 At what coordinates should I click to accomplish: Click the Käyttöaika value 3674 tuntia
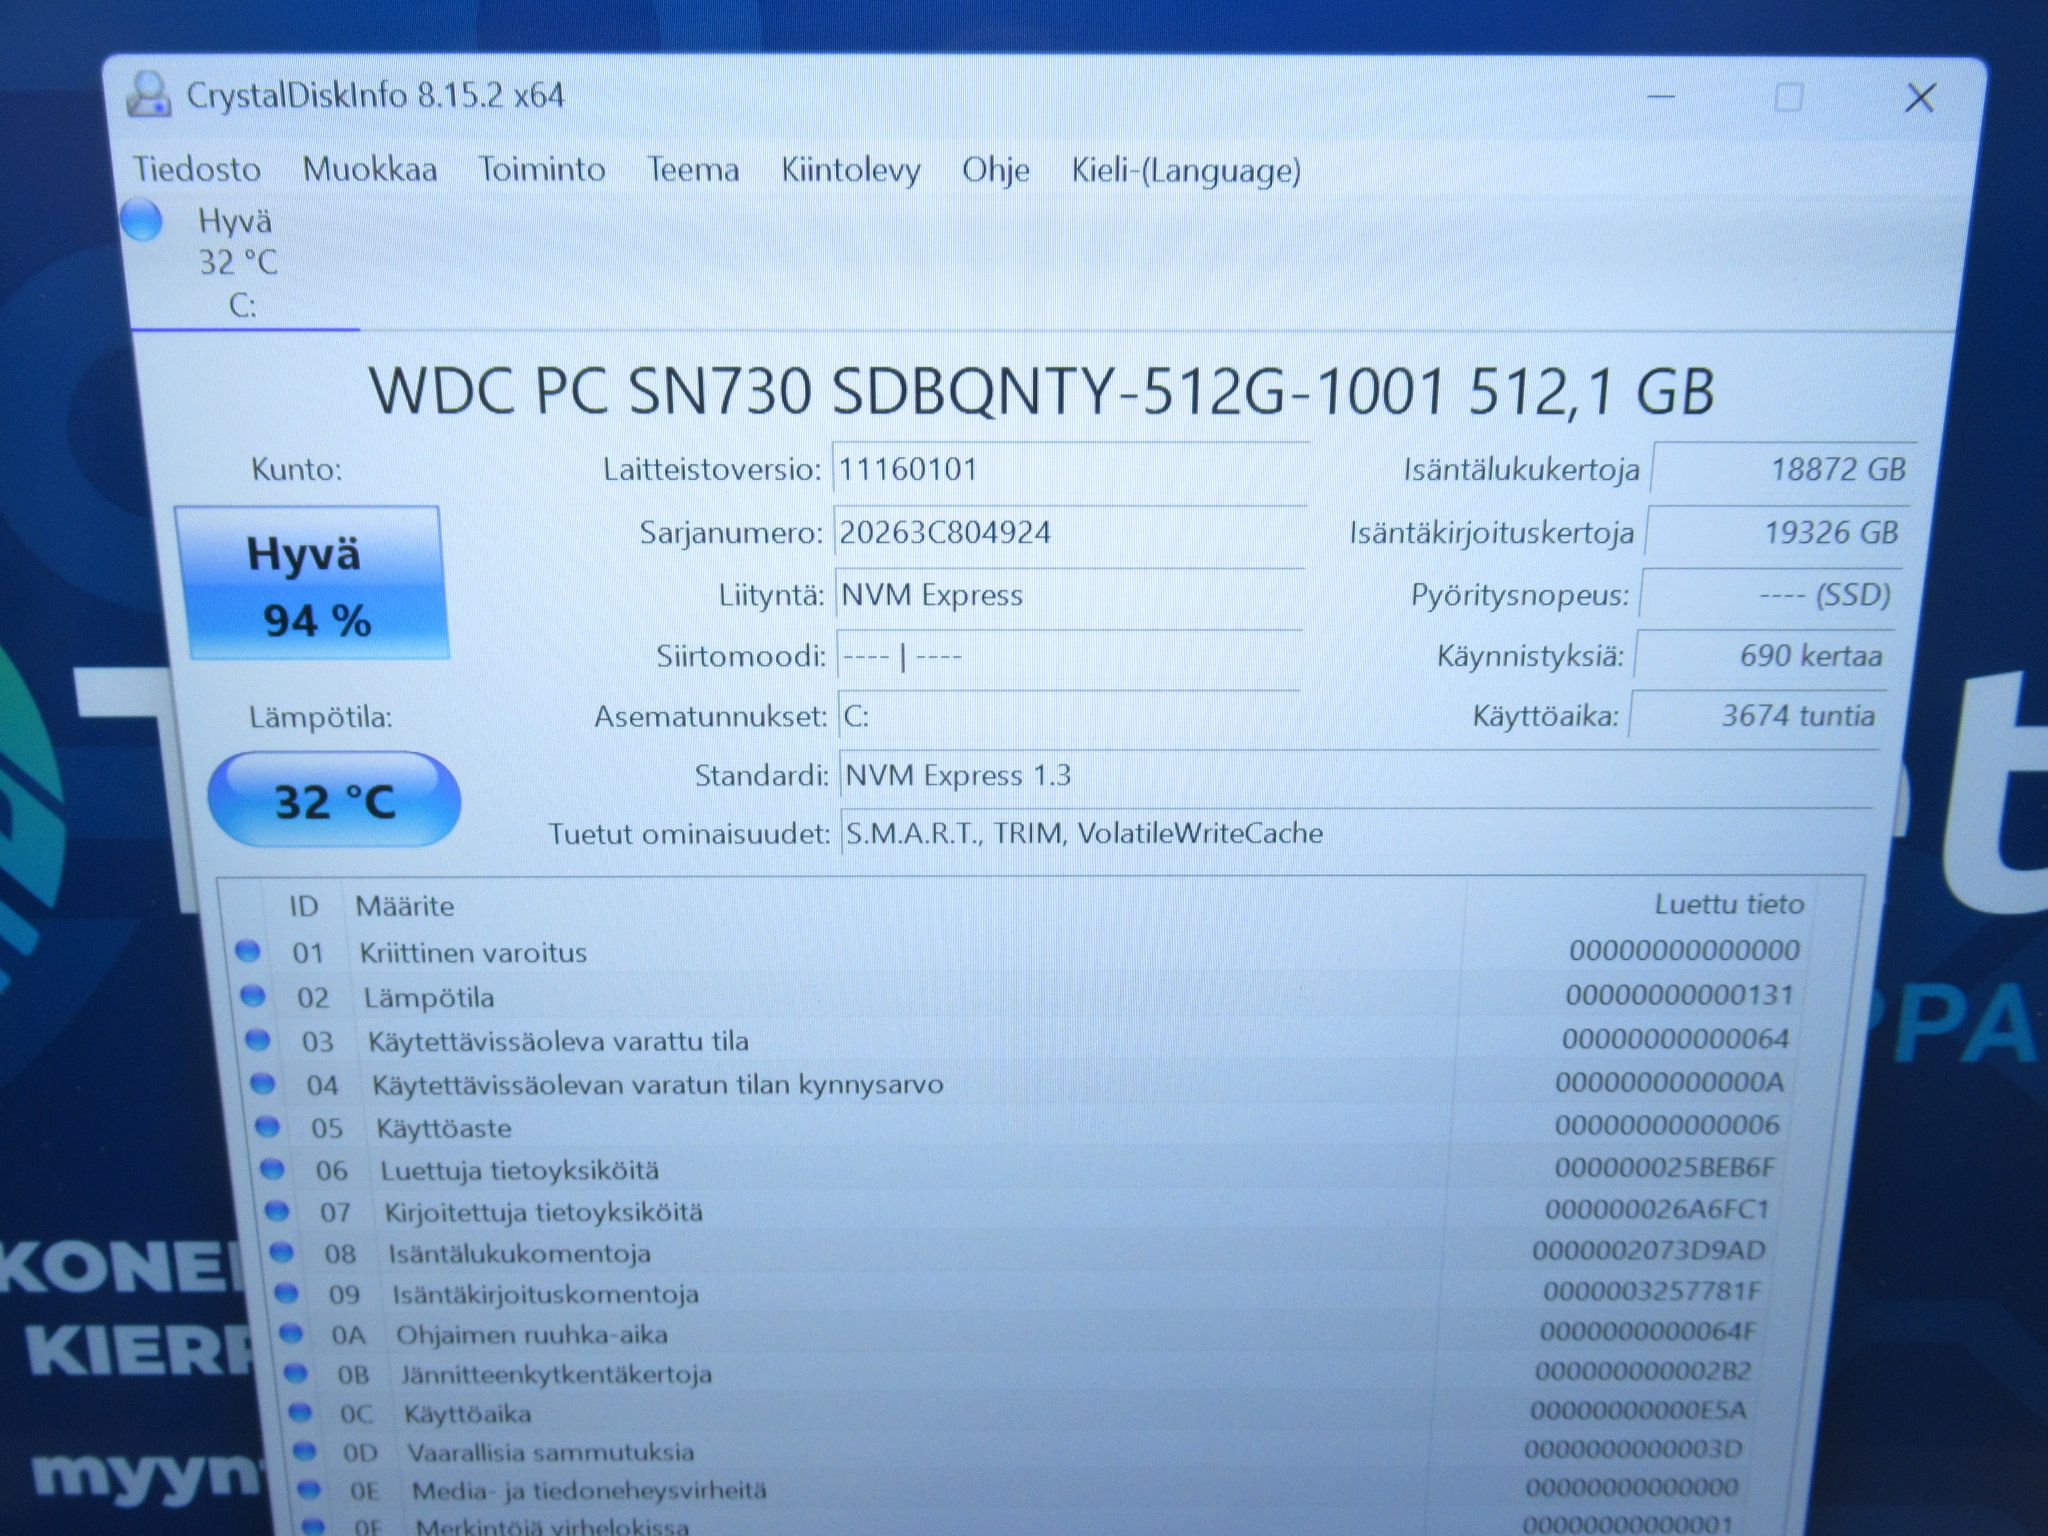pyautogui.click(x=1759, y=716)
